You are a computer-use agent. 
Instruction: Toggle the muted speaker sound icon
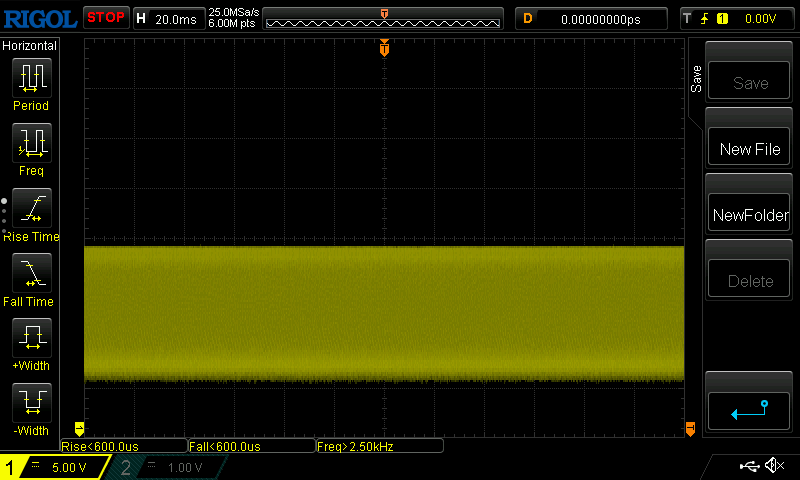(x=774, y=465)
